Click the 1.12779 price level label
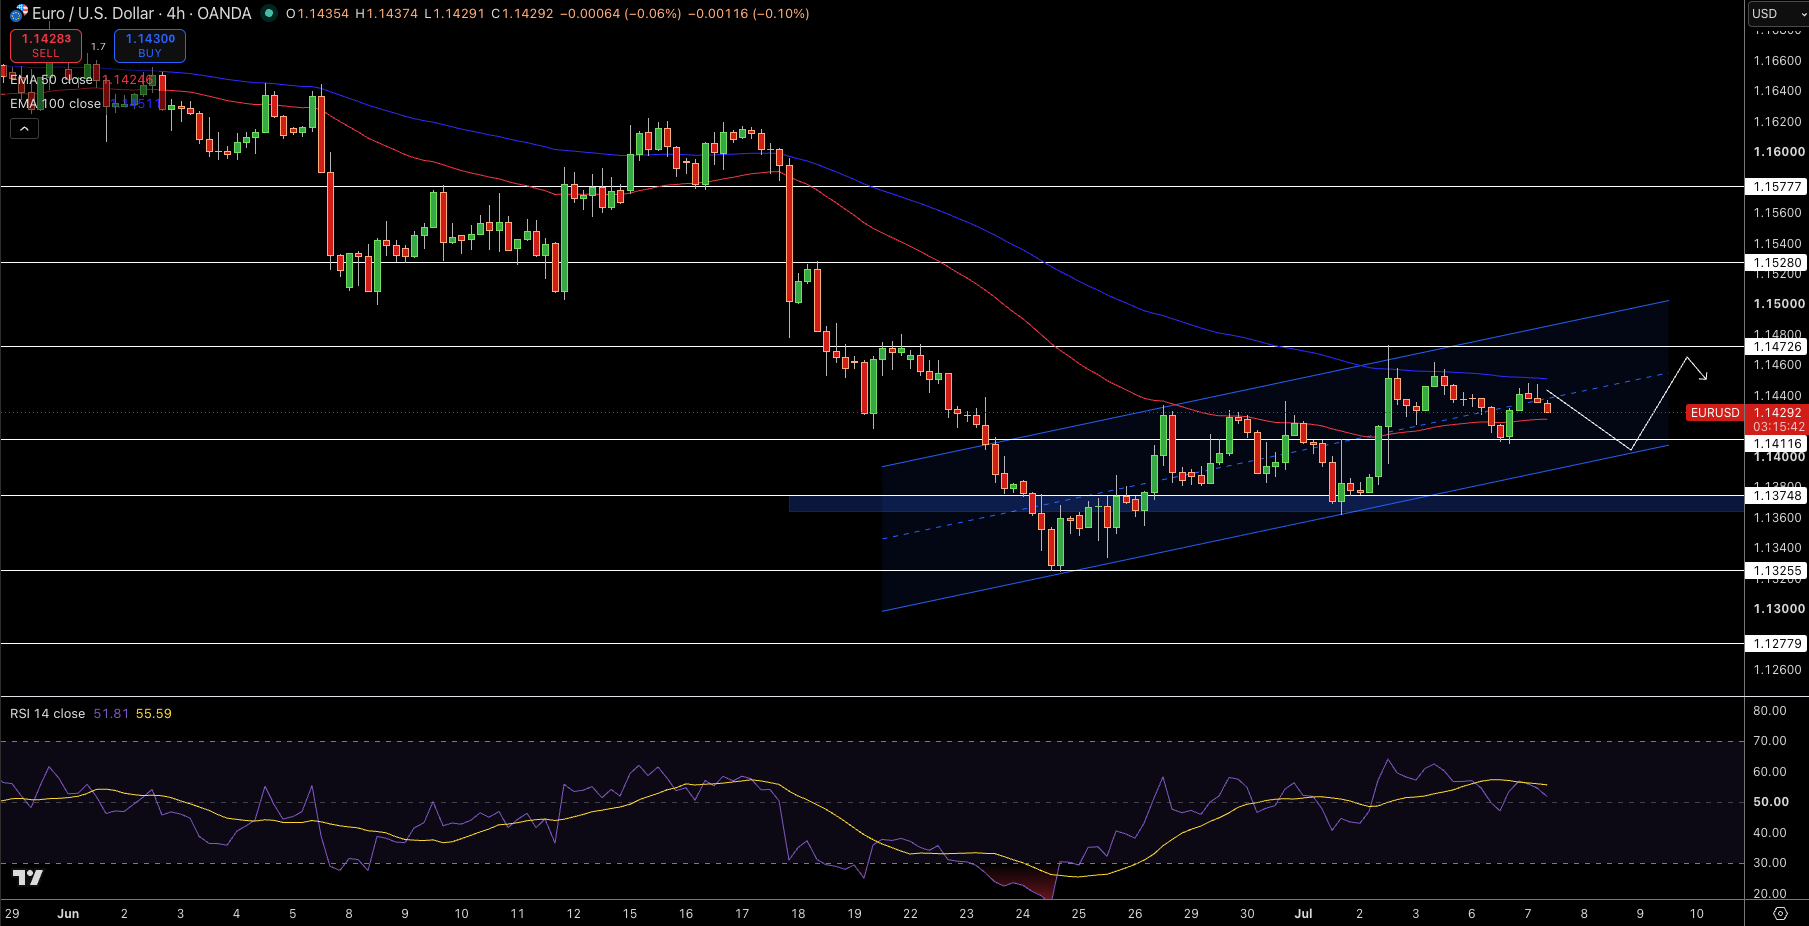The height and width of the screenshot is (926, 1809). click(x=1777, y=644)
